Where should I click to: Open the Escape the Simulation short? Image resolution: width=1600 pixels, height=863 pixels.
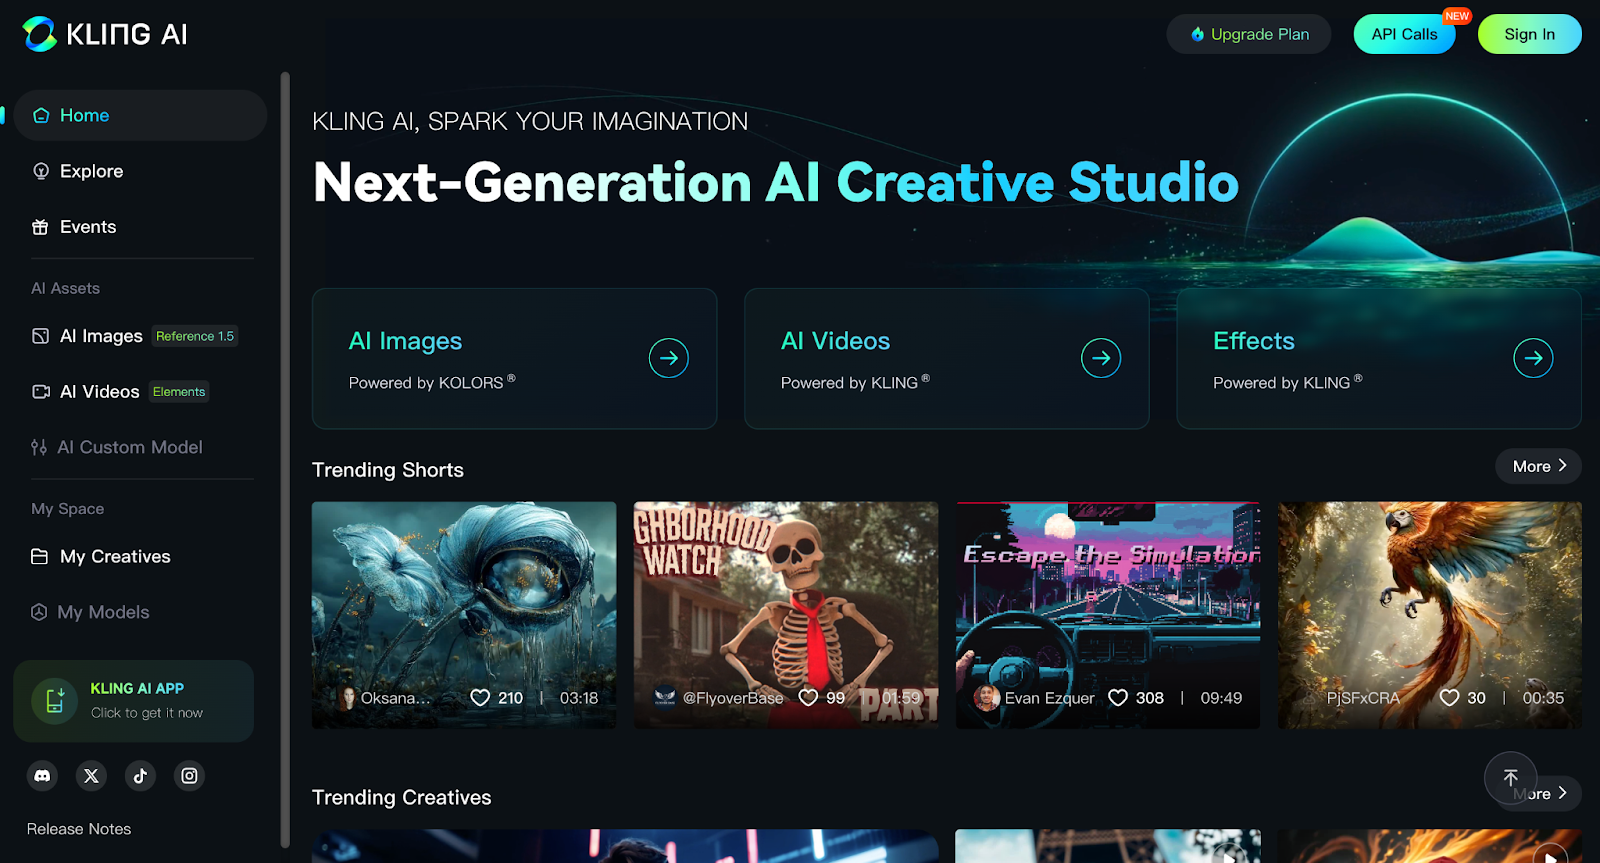1108,615
